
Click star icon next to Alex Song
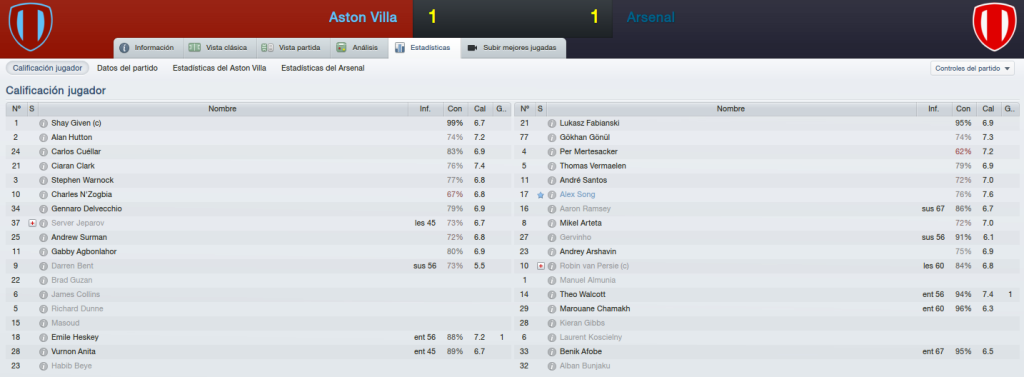541,195
